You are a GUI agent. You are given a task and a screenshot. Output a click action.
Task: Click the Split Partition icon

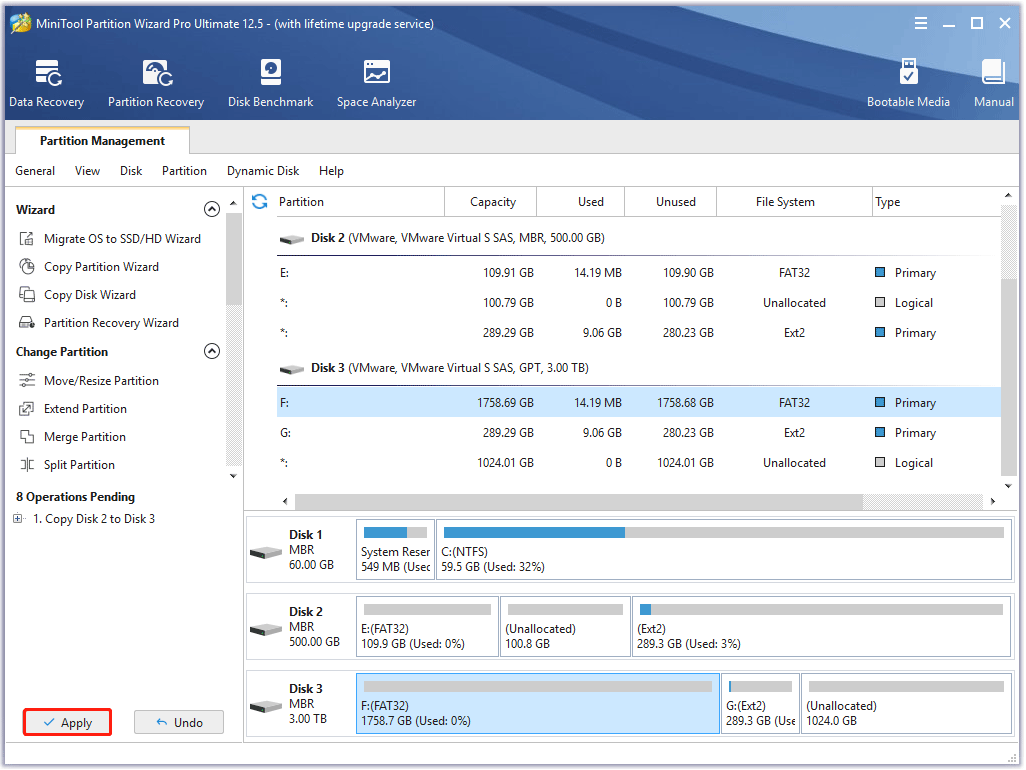[x=27, y=465]
